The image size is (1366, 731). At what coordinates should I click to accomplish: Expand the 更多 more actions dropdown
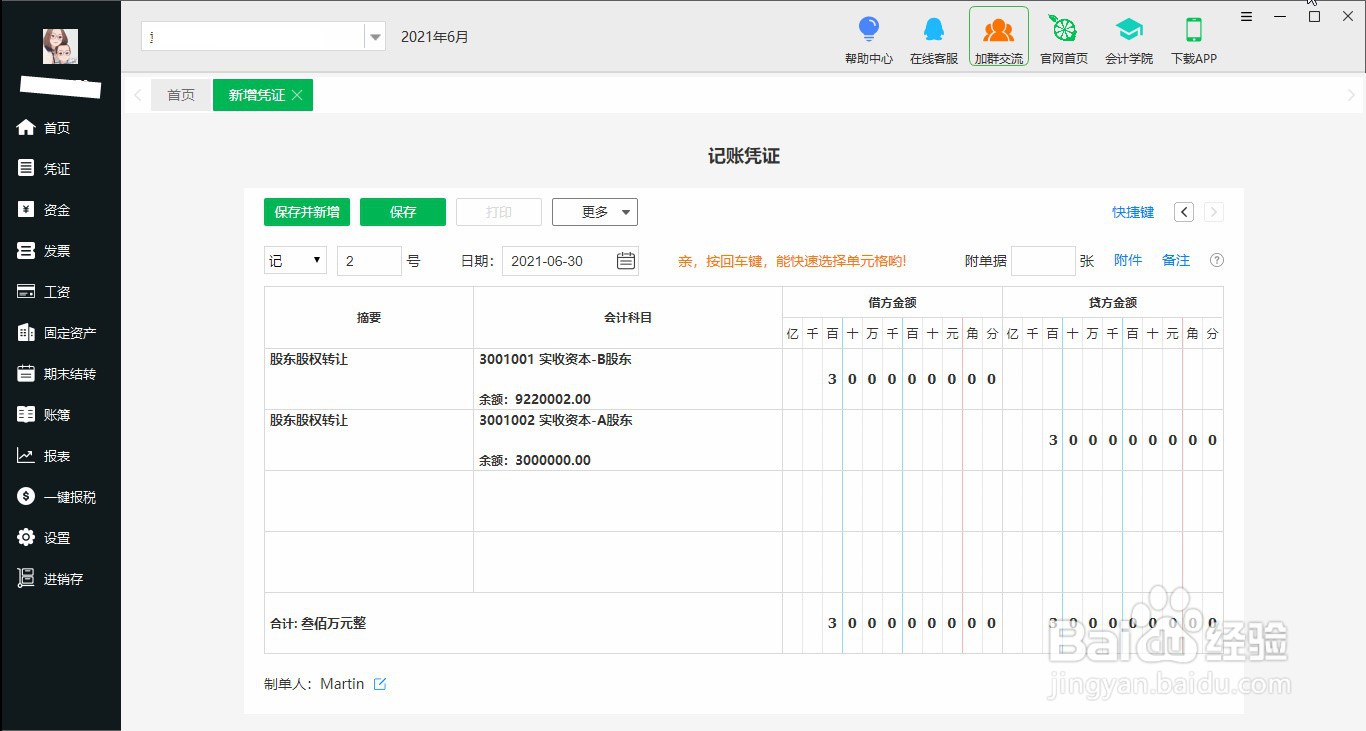[594, 211]
